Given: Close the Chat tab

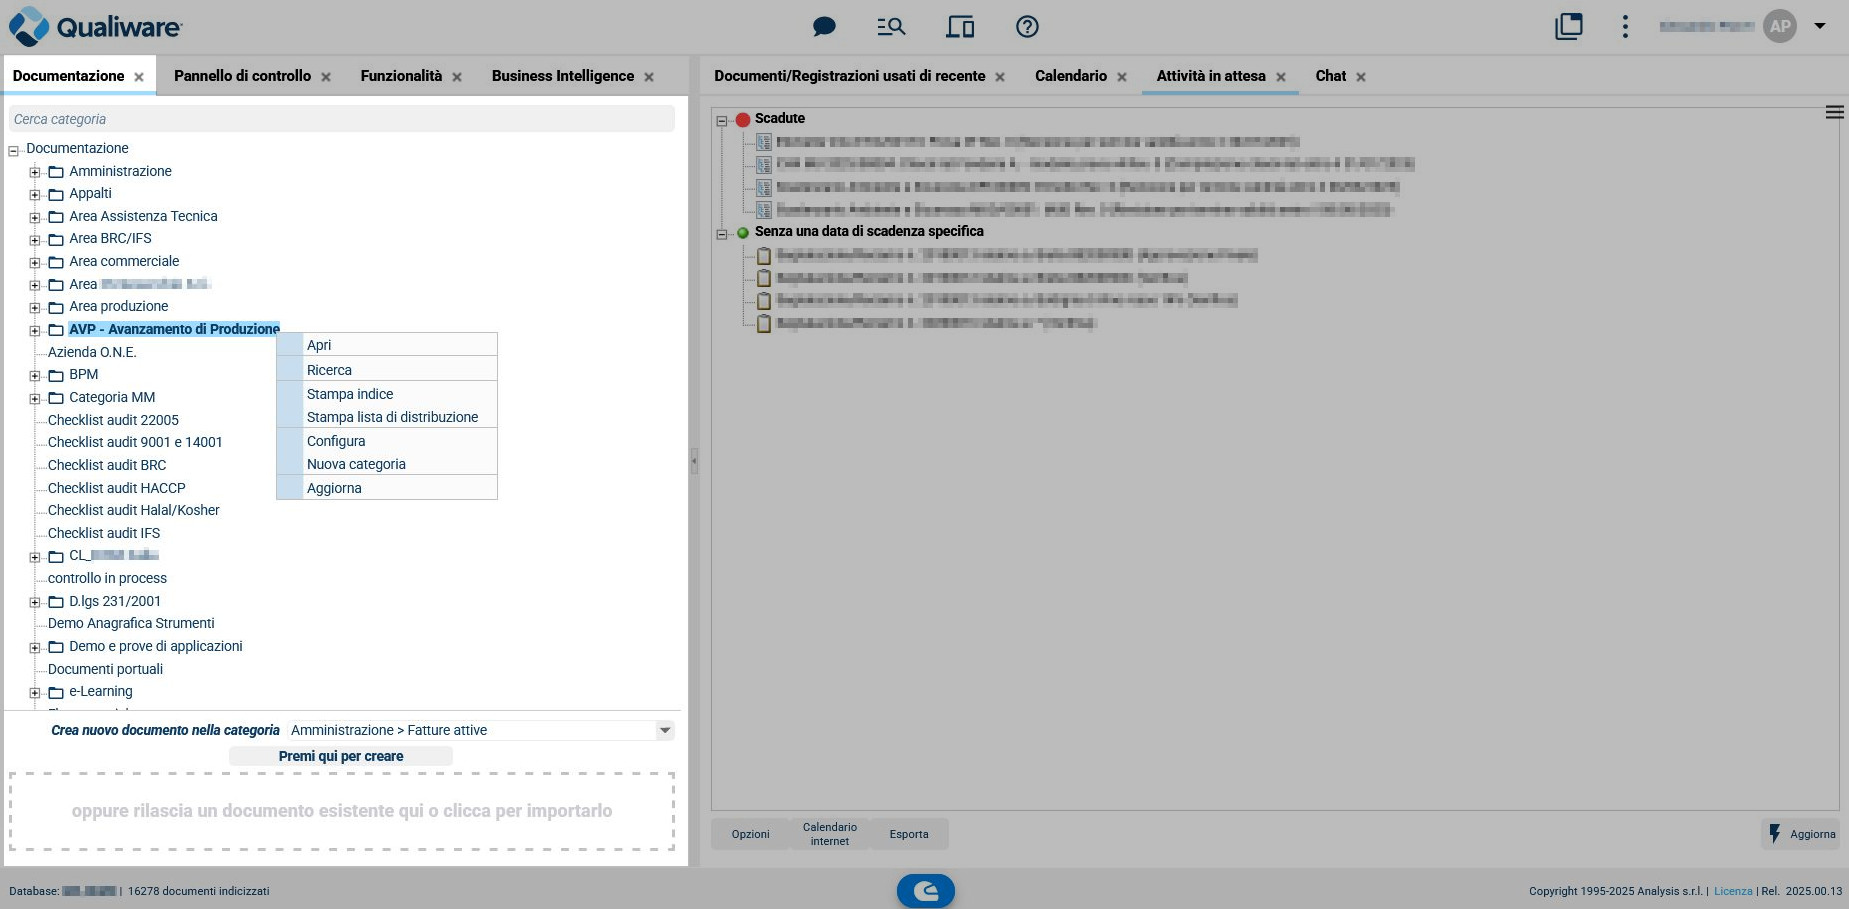Looking at the screenshot, I should click(x=1361, y=77).
